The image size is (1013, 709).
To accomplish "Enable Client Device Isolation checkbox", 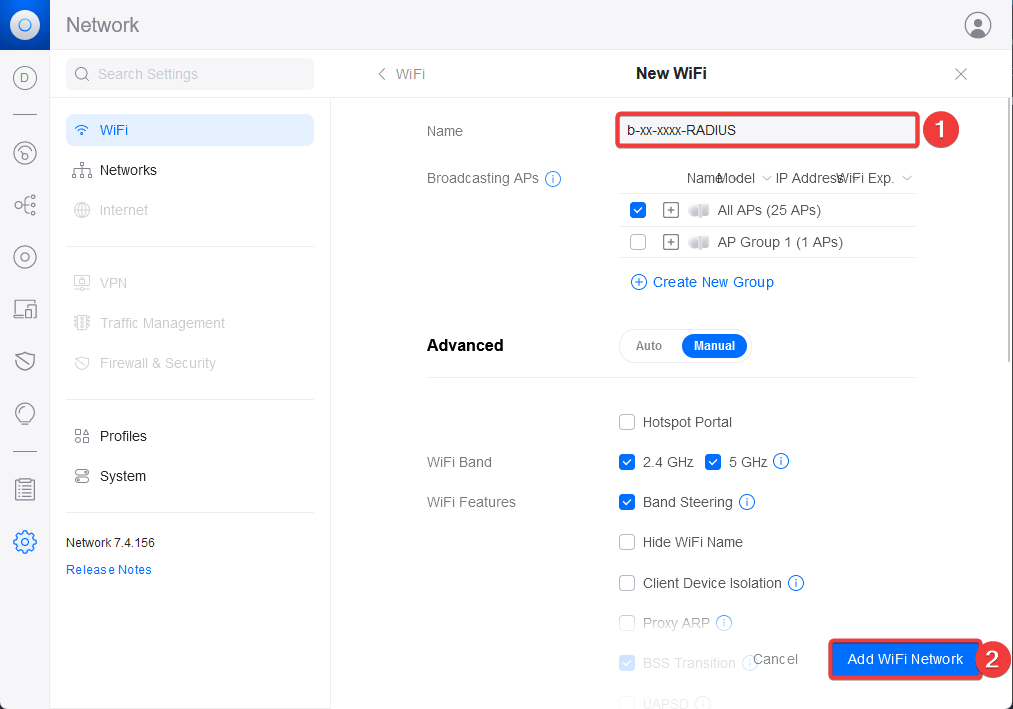I will 627,583.
